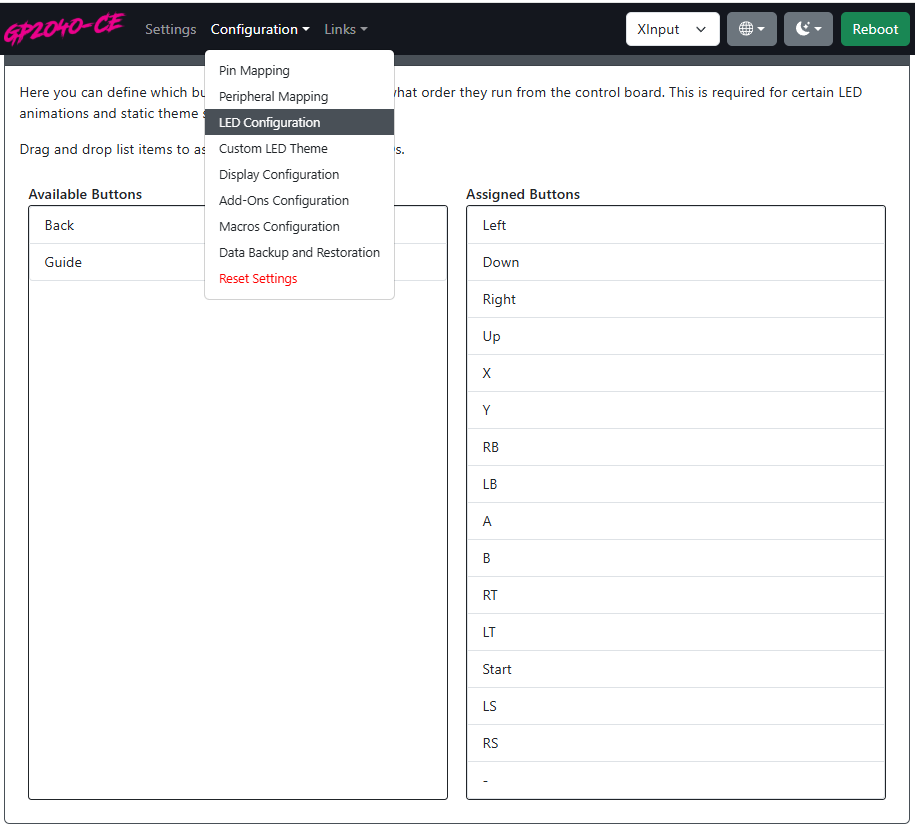Open the LED Configuration menu item
This screenshot has height=826, width=915.
[269, 123]
